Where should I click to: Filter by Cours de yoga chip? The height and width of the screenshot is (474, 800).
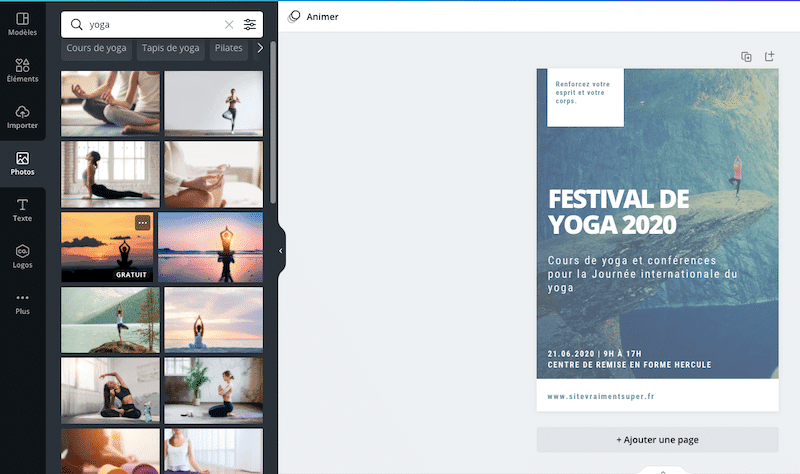pos(96,48)
